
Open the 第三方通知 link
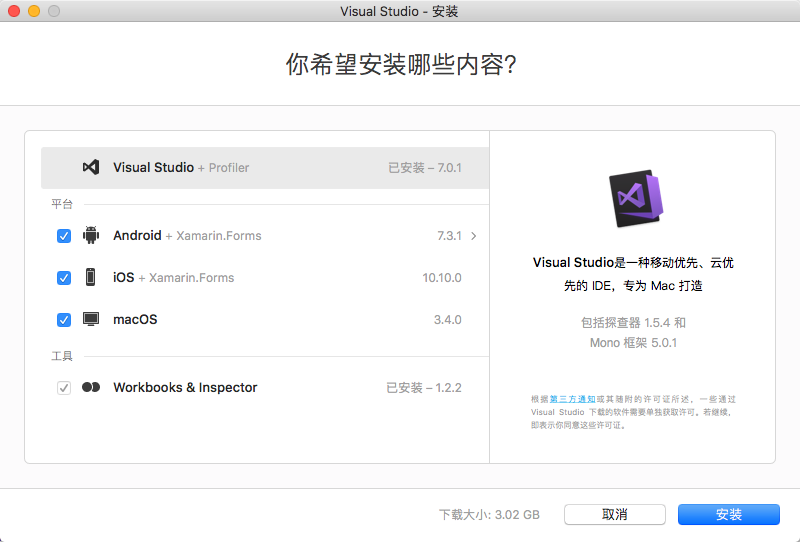pyautogui.click(x=572, y=399)
